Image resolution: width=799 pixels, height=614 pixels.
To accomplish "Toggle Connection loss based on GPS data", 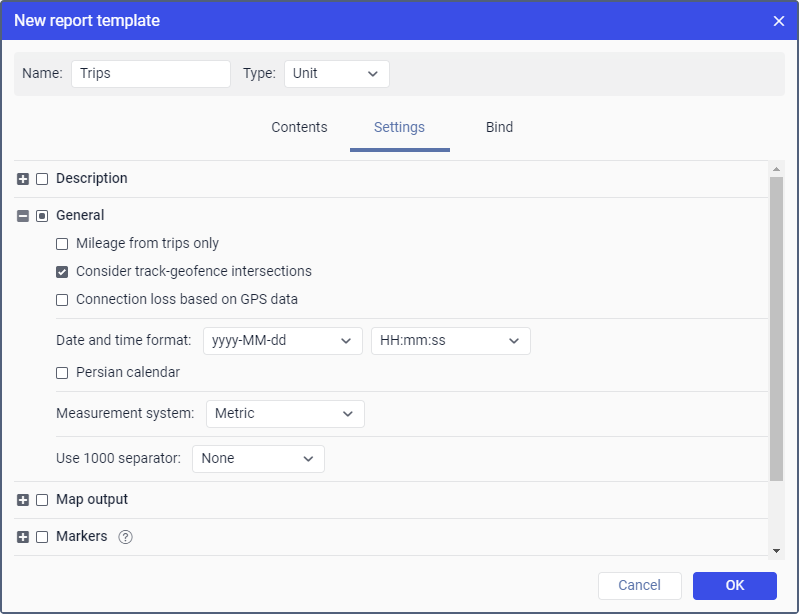I will (x=62, y=299).
